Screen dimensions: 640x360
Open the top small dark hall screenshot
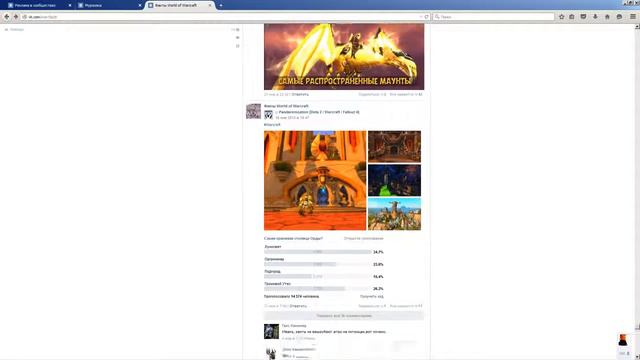click(x=394, y=147)
